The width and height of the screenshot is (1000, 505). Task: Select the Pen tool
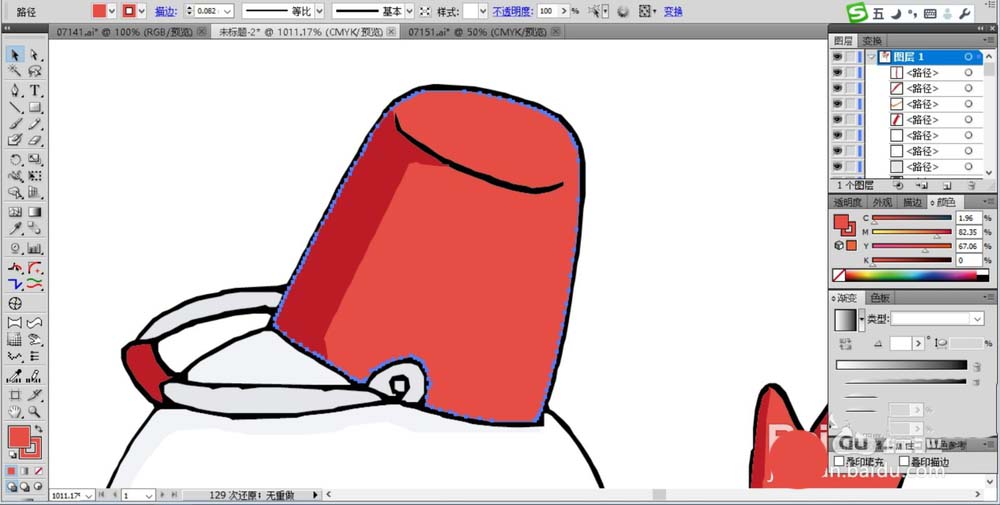pyautogui.click(x=15, y=90)
